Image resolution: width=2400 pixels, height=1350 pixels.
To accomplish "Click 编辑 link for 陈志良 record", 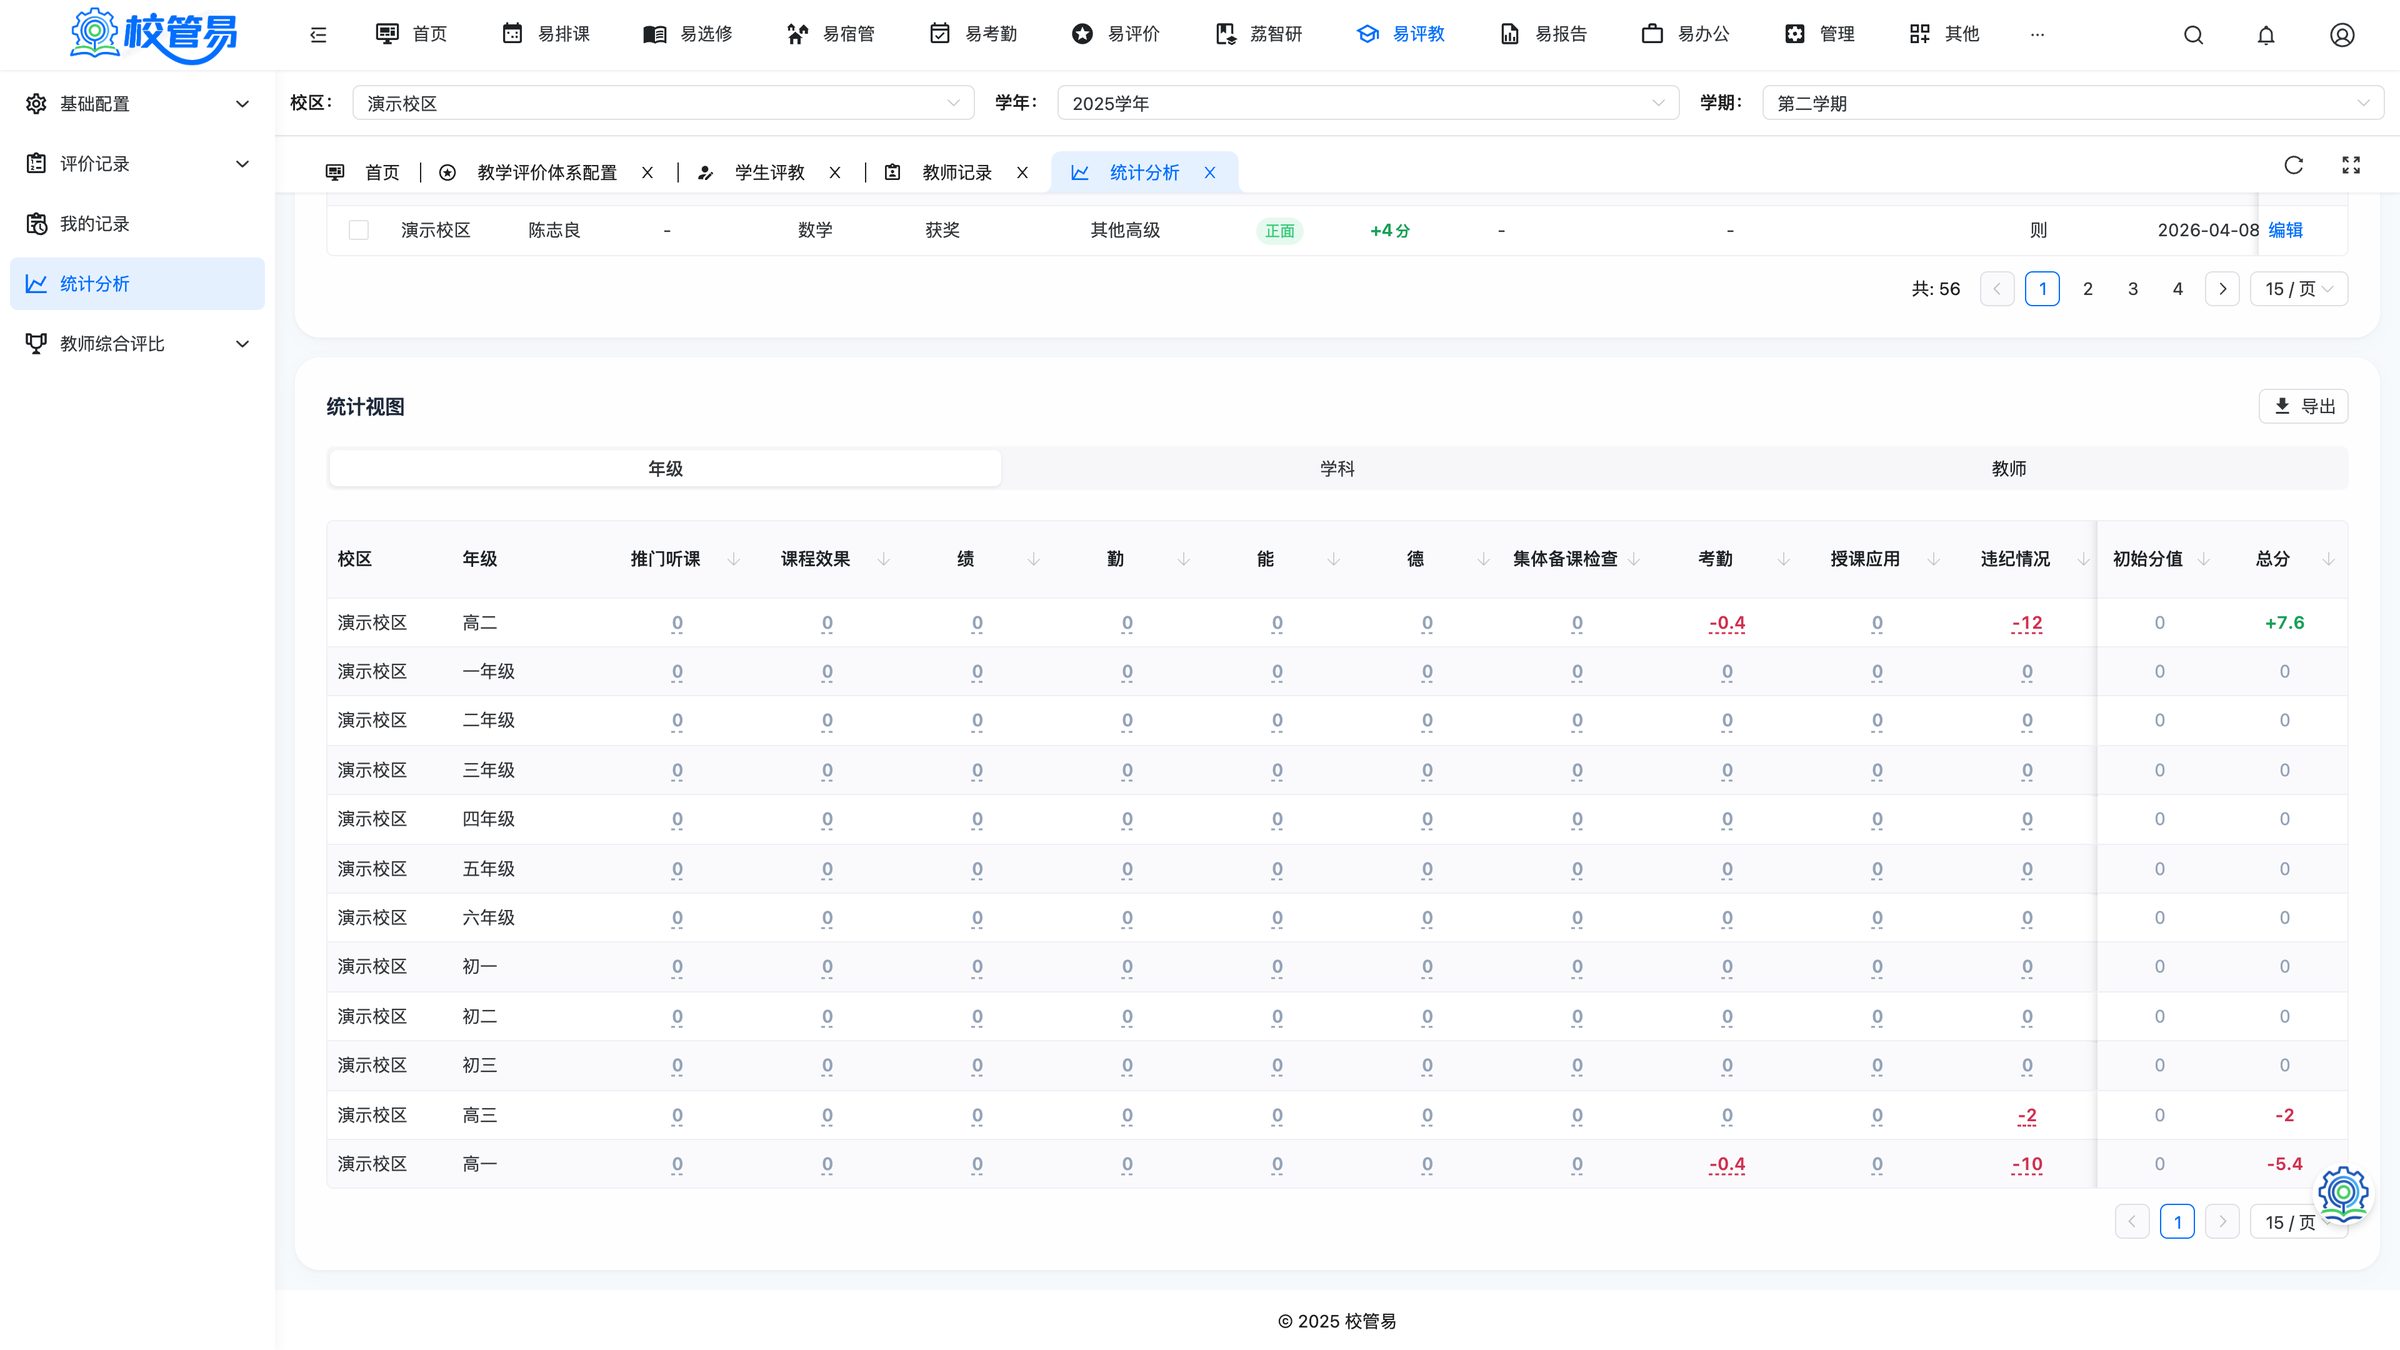I will pos(2285,230).
